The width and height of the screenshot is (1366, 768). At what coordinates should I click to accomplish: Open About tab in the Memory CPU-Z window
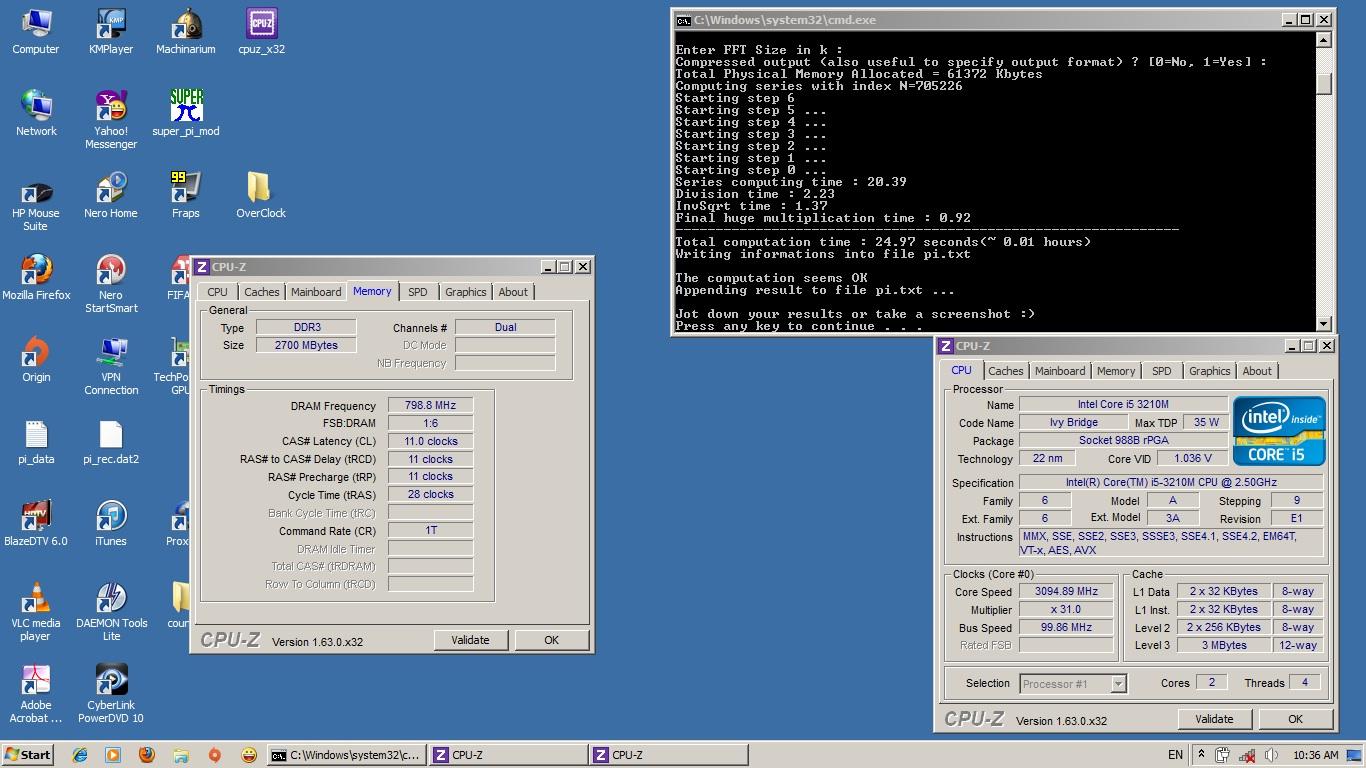click(x=513, y=292)
